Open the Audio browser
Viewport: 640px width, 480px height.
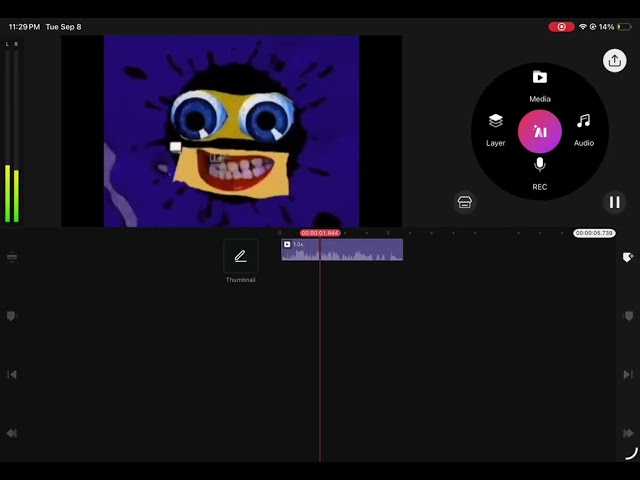point(584,130)
